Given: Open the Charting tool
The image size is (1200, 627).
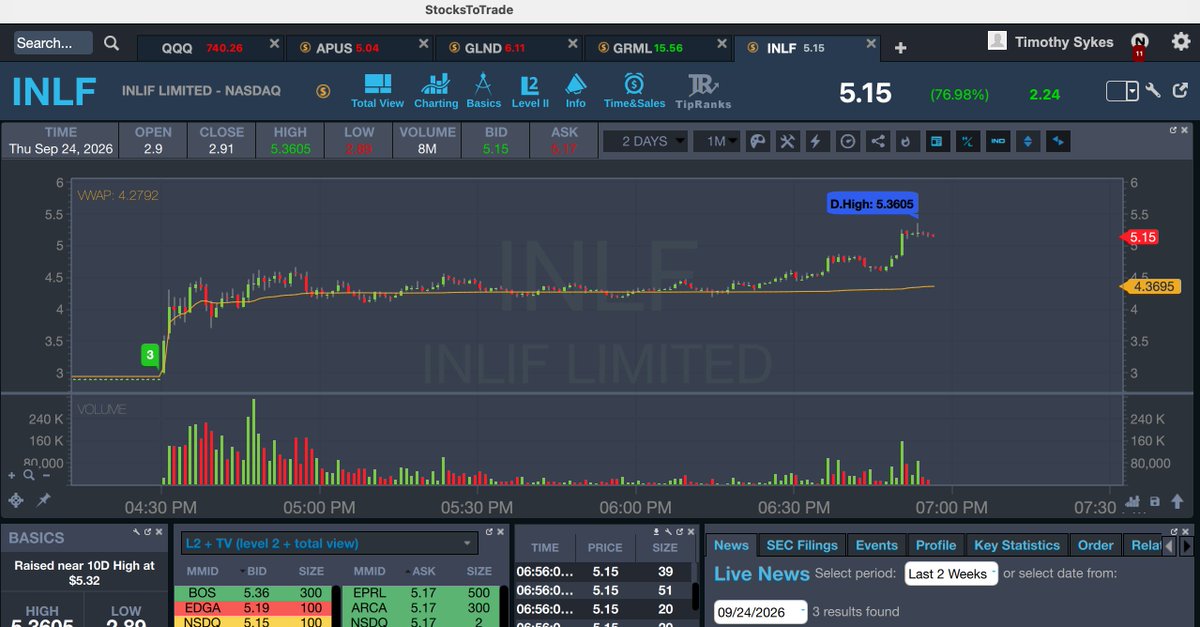Looking at the screenshot, I should (435, 90).
